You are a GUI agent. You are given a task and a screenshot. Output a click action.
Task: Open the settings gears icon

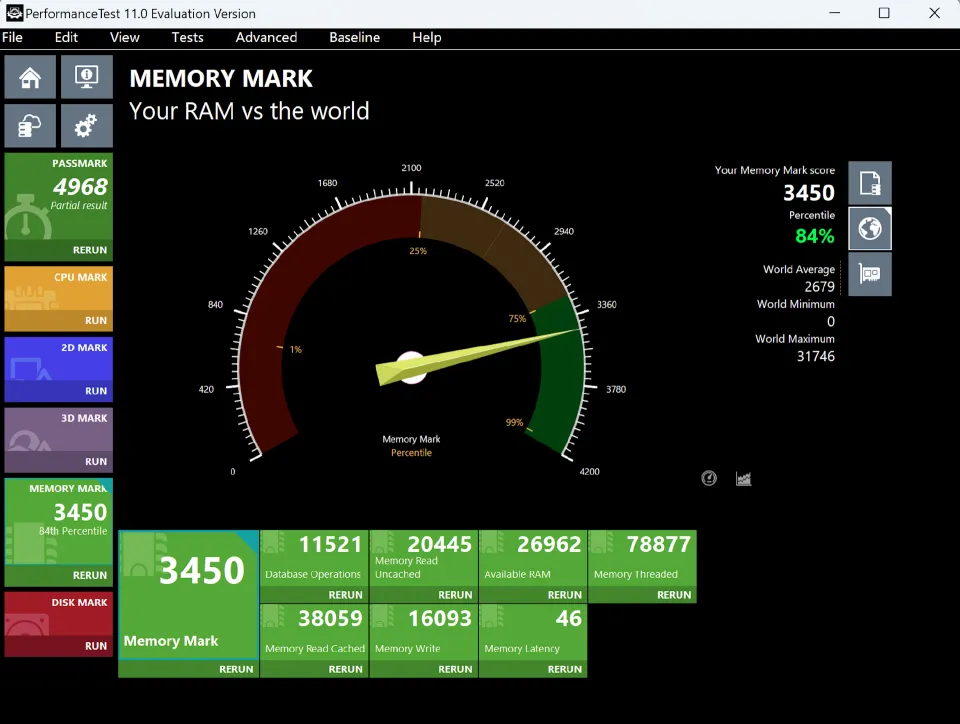coord(86,126)
